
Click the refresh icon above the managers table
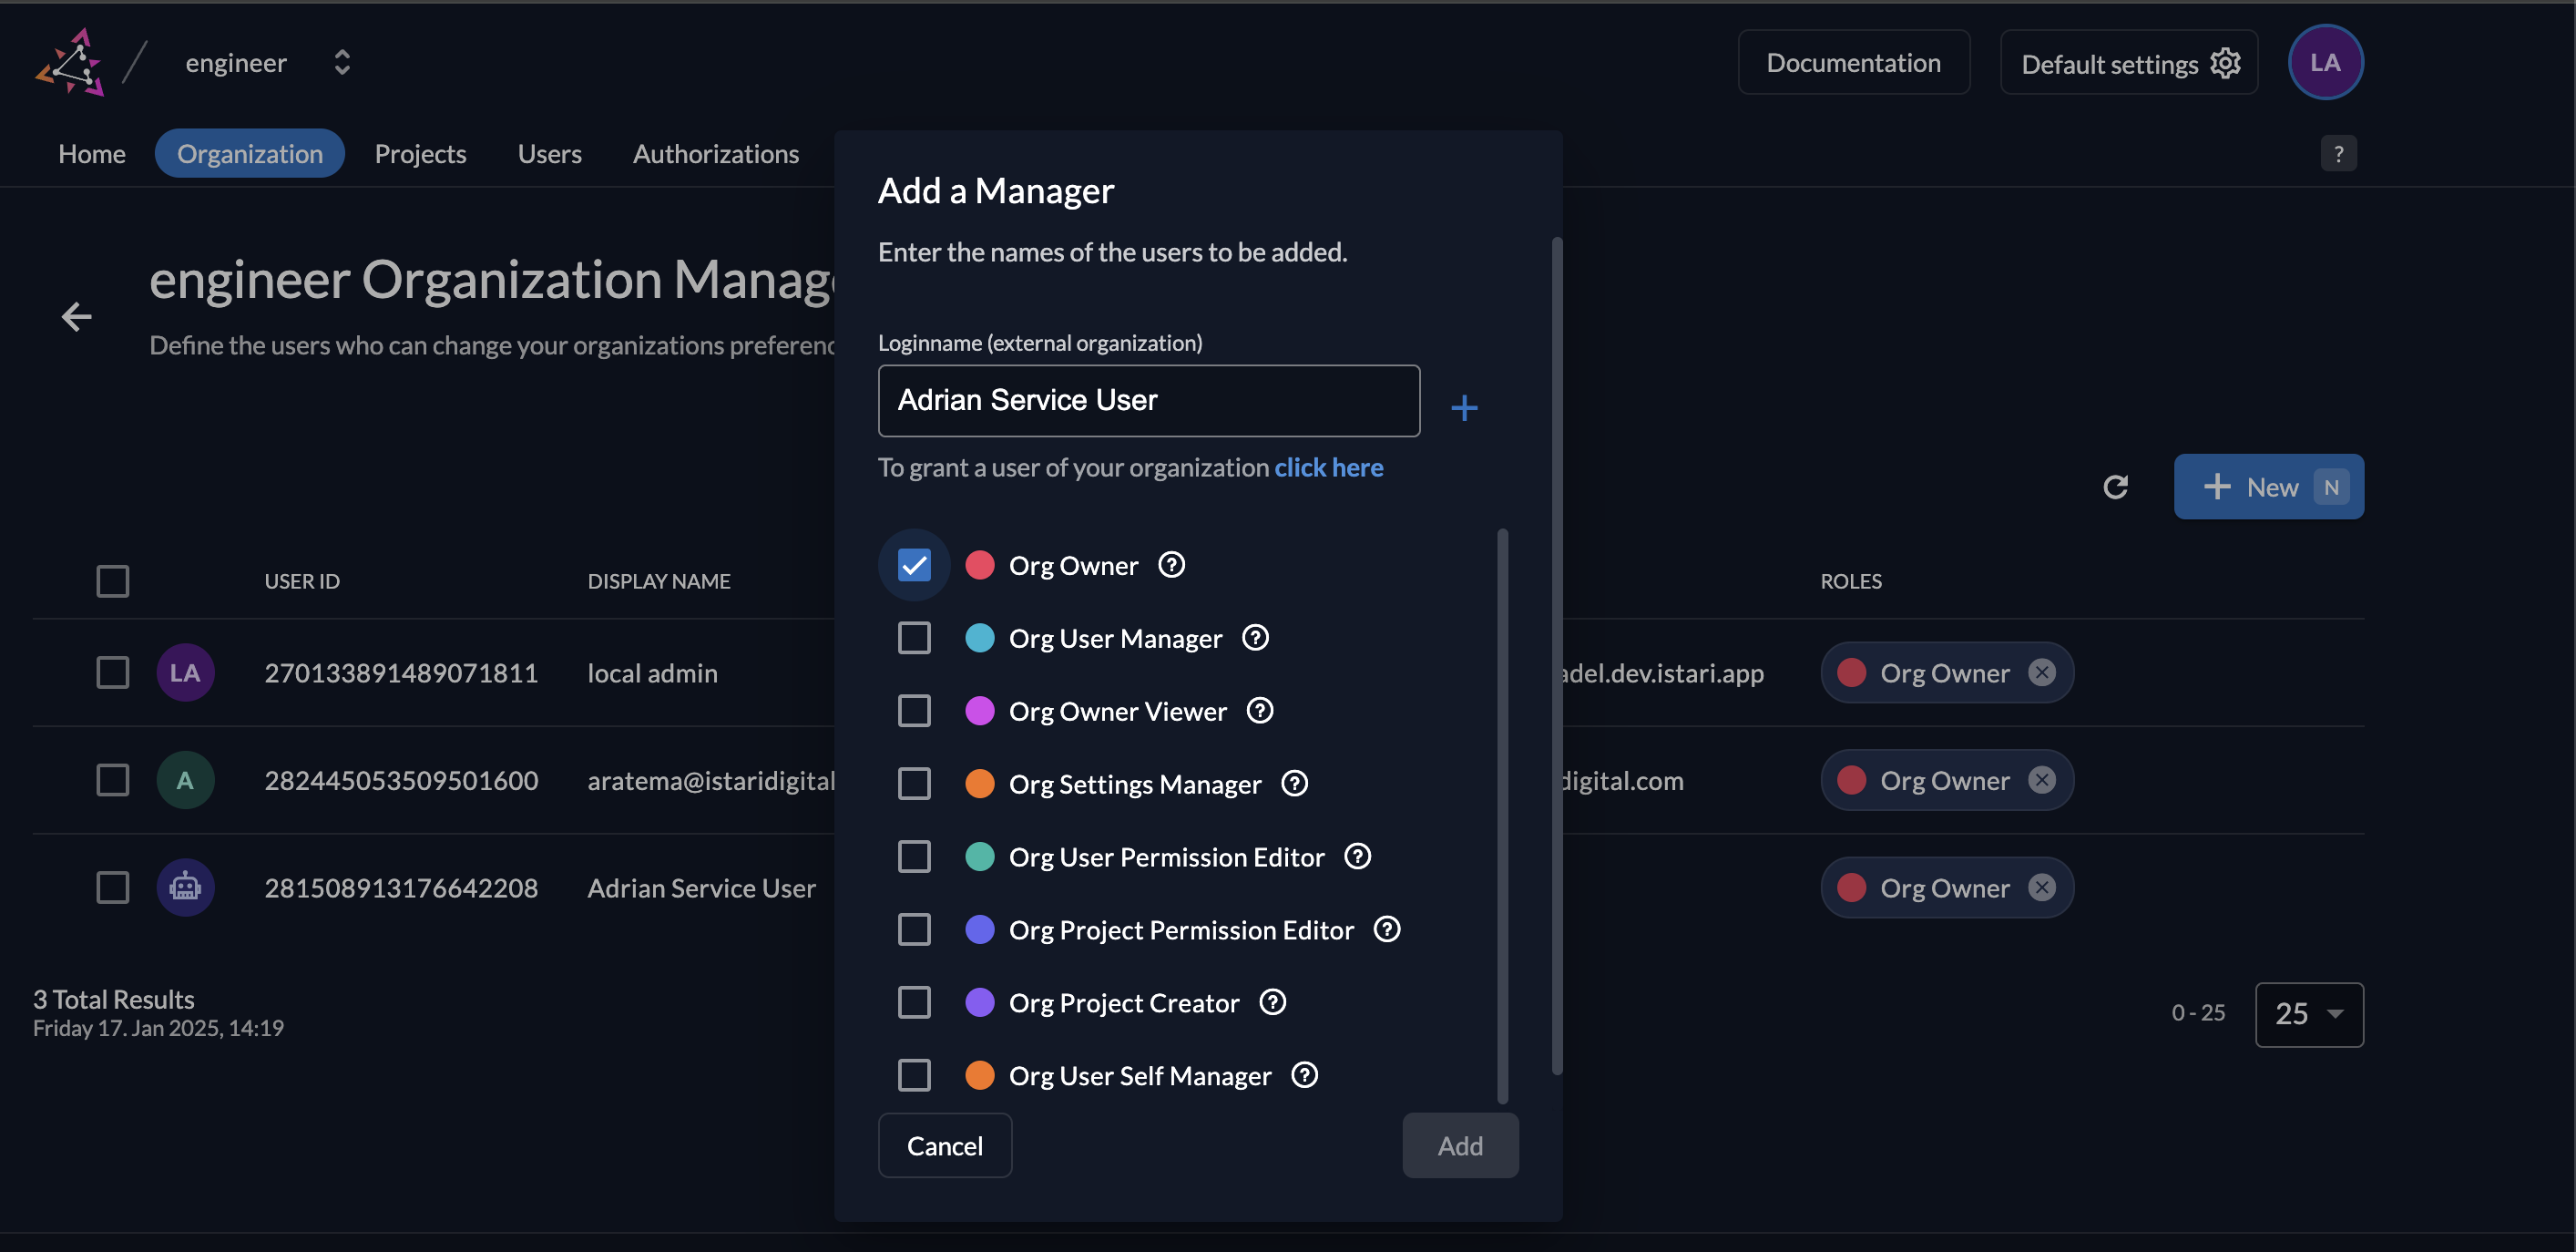(x=2115, y=487)
